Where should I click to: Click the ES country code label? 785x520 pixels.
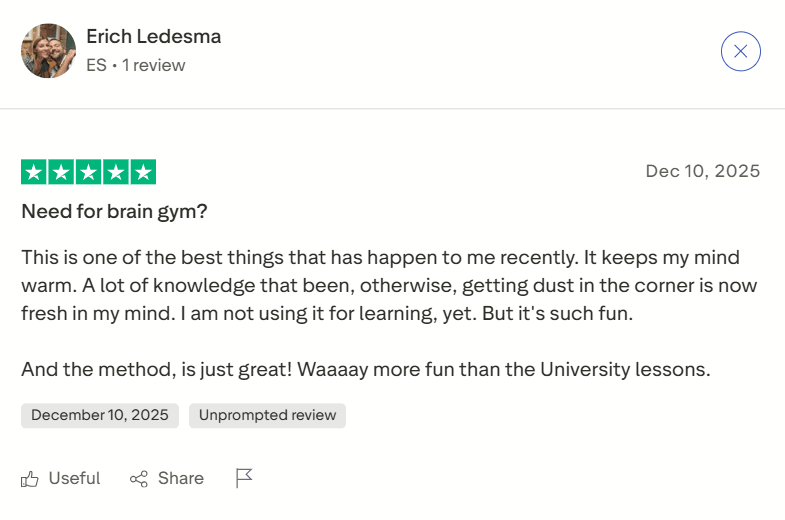click(96, 65)
